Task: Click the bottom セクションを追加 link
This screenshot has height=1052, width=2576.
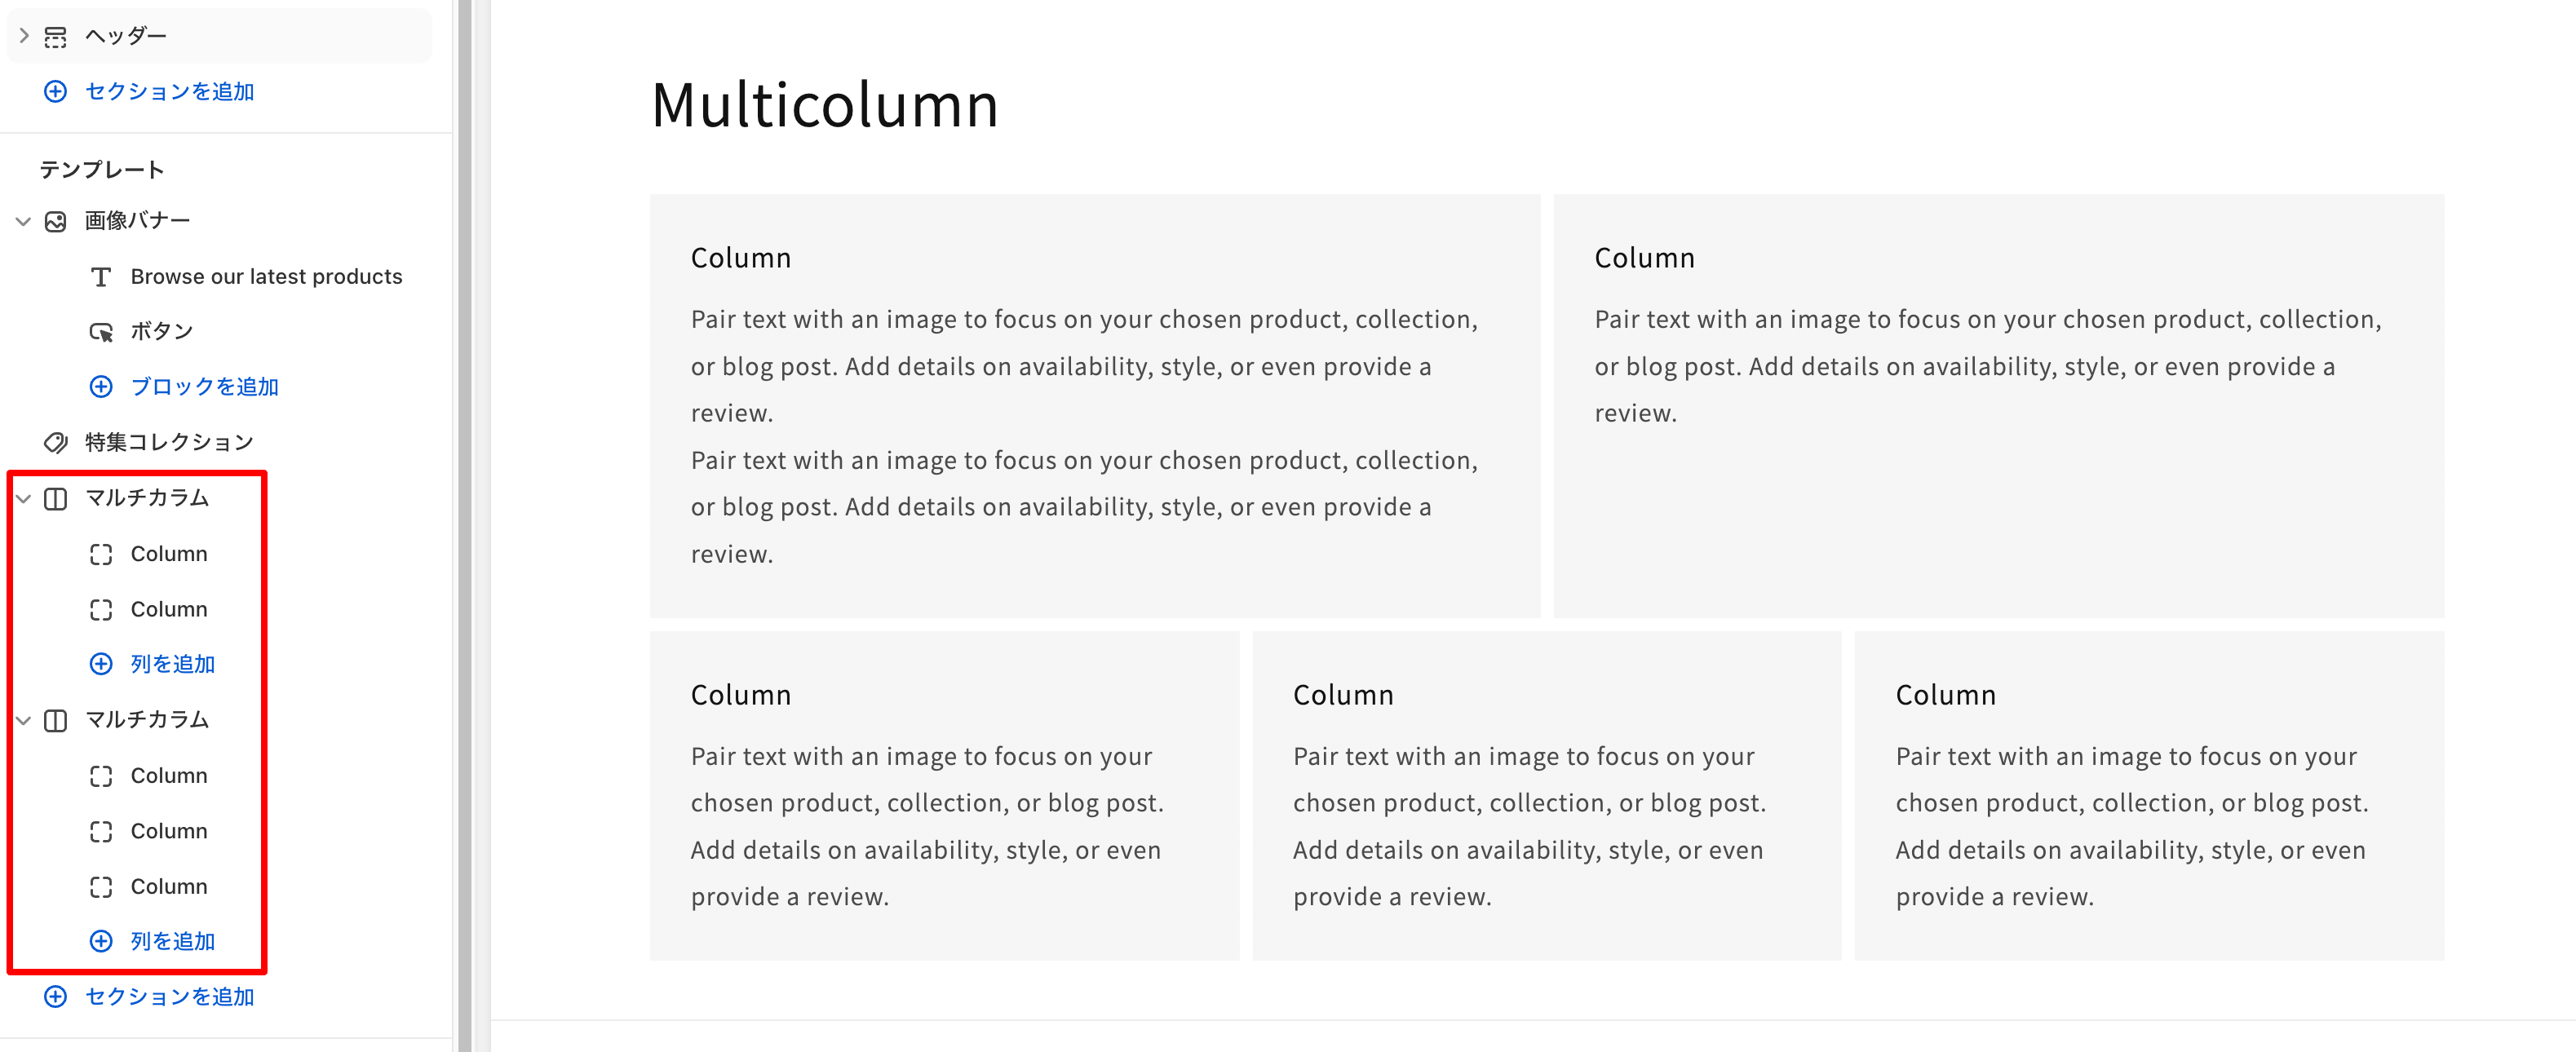Action: click(169, 997)
